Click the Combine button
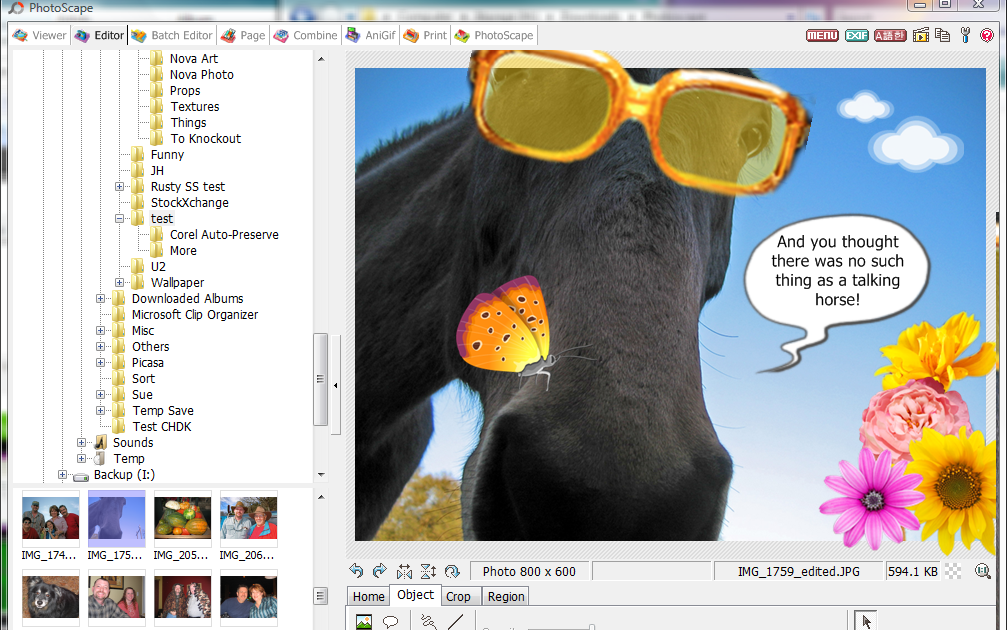 click(305, 35)
